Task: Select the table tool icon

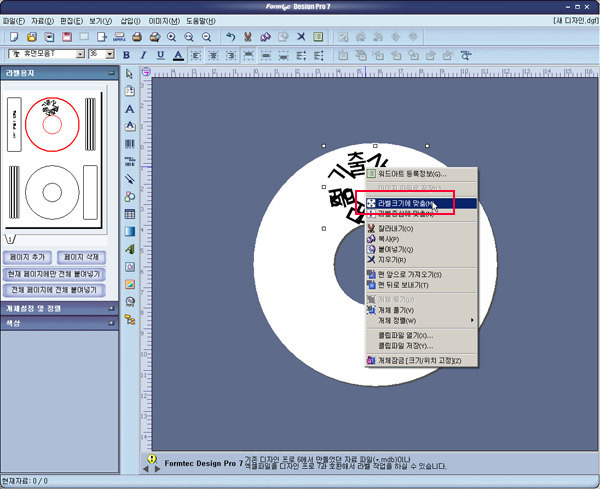Action: [129, 214]
